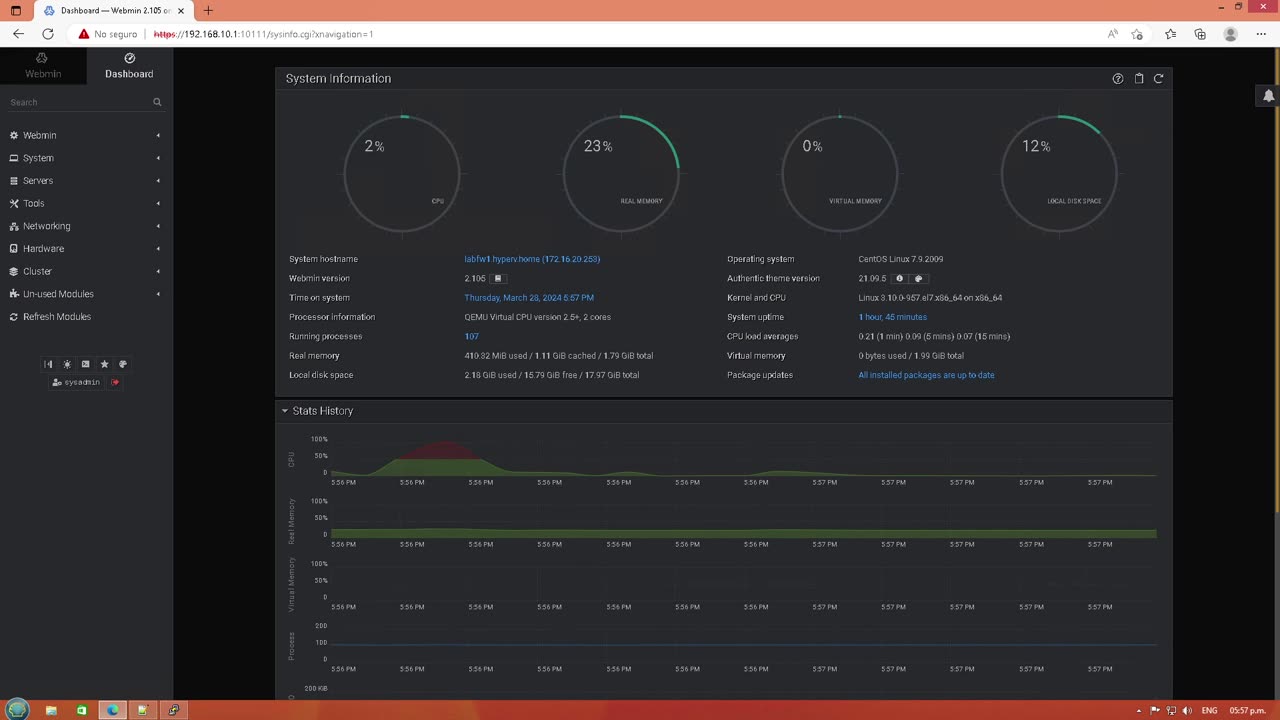
Task: Toggle night mode sun icon in sidebar
Action: click(67, 364)
